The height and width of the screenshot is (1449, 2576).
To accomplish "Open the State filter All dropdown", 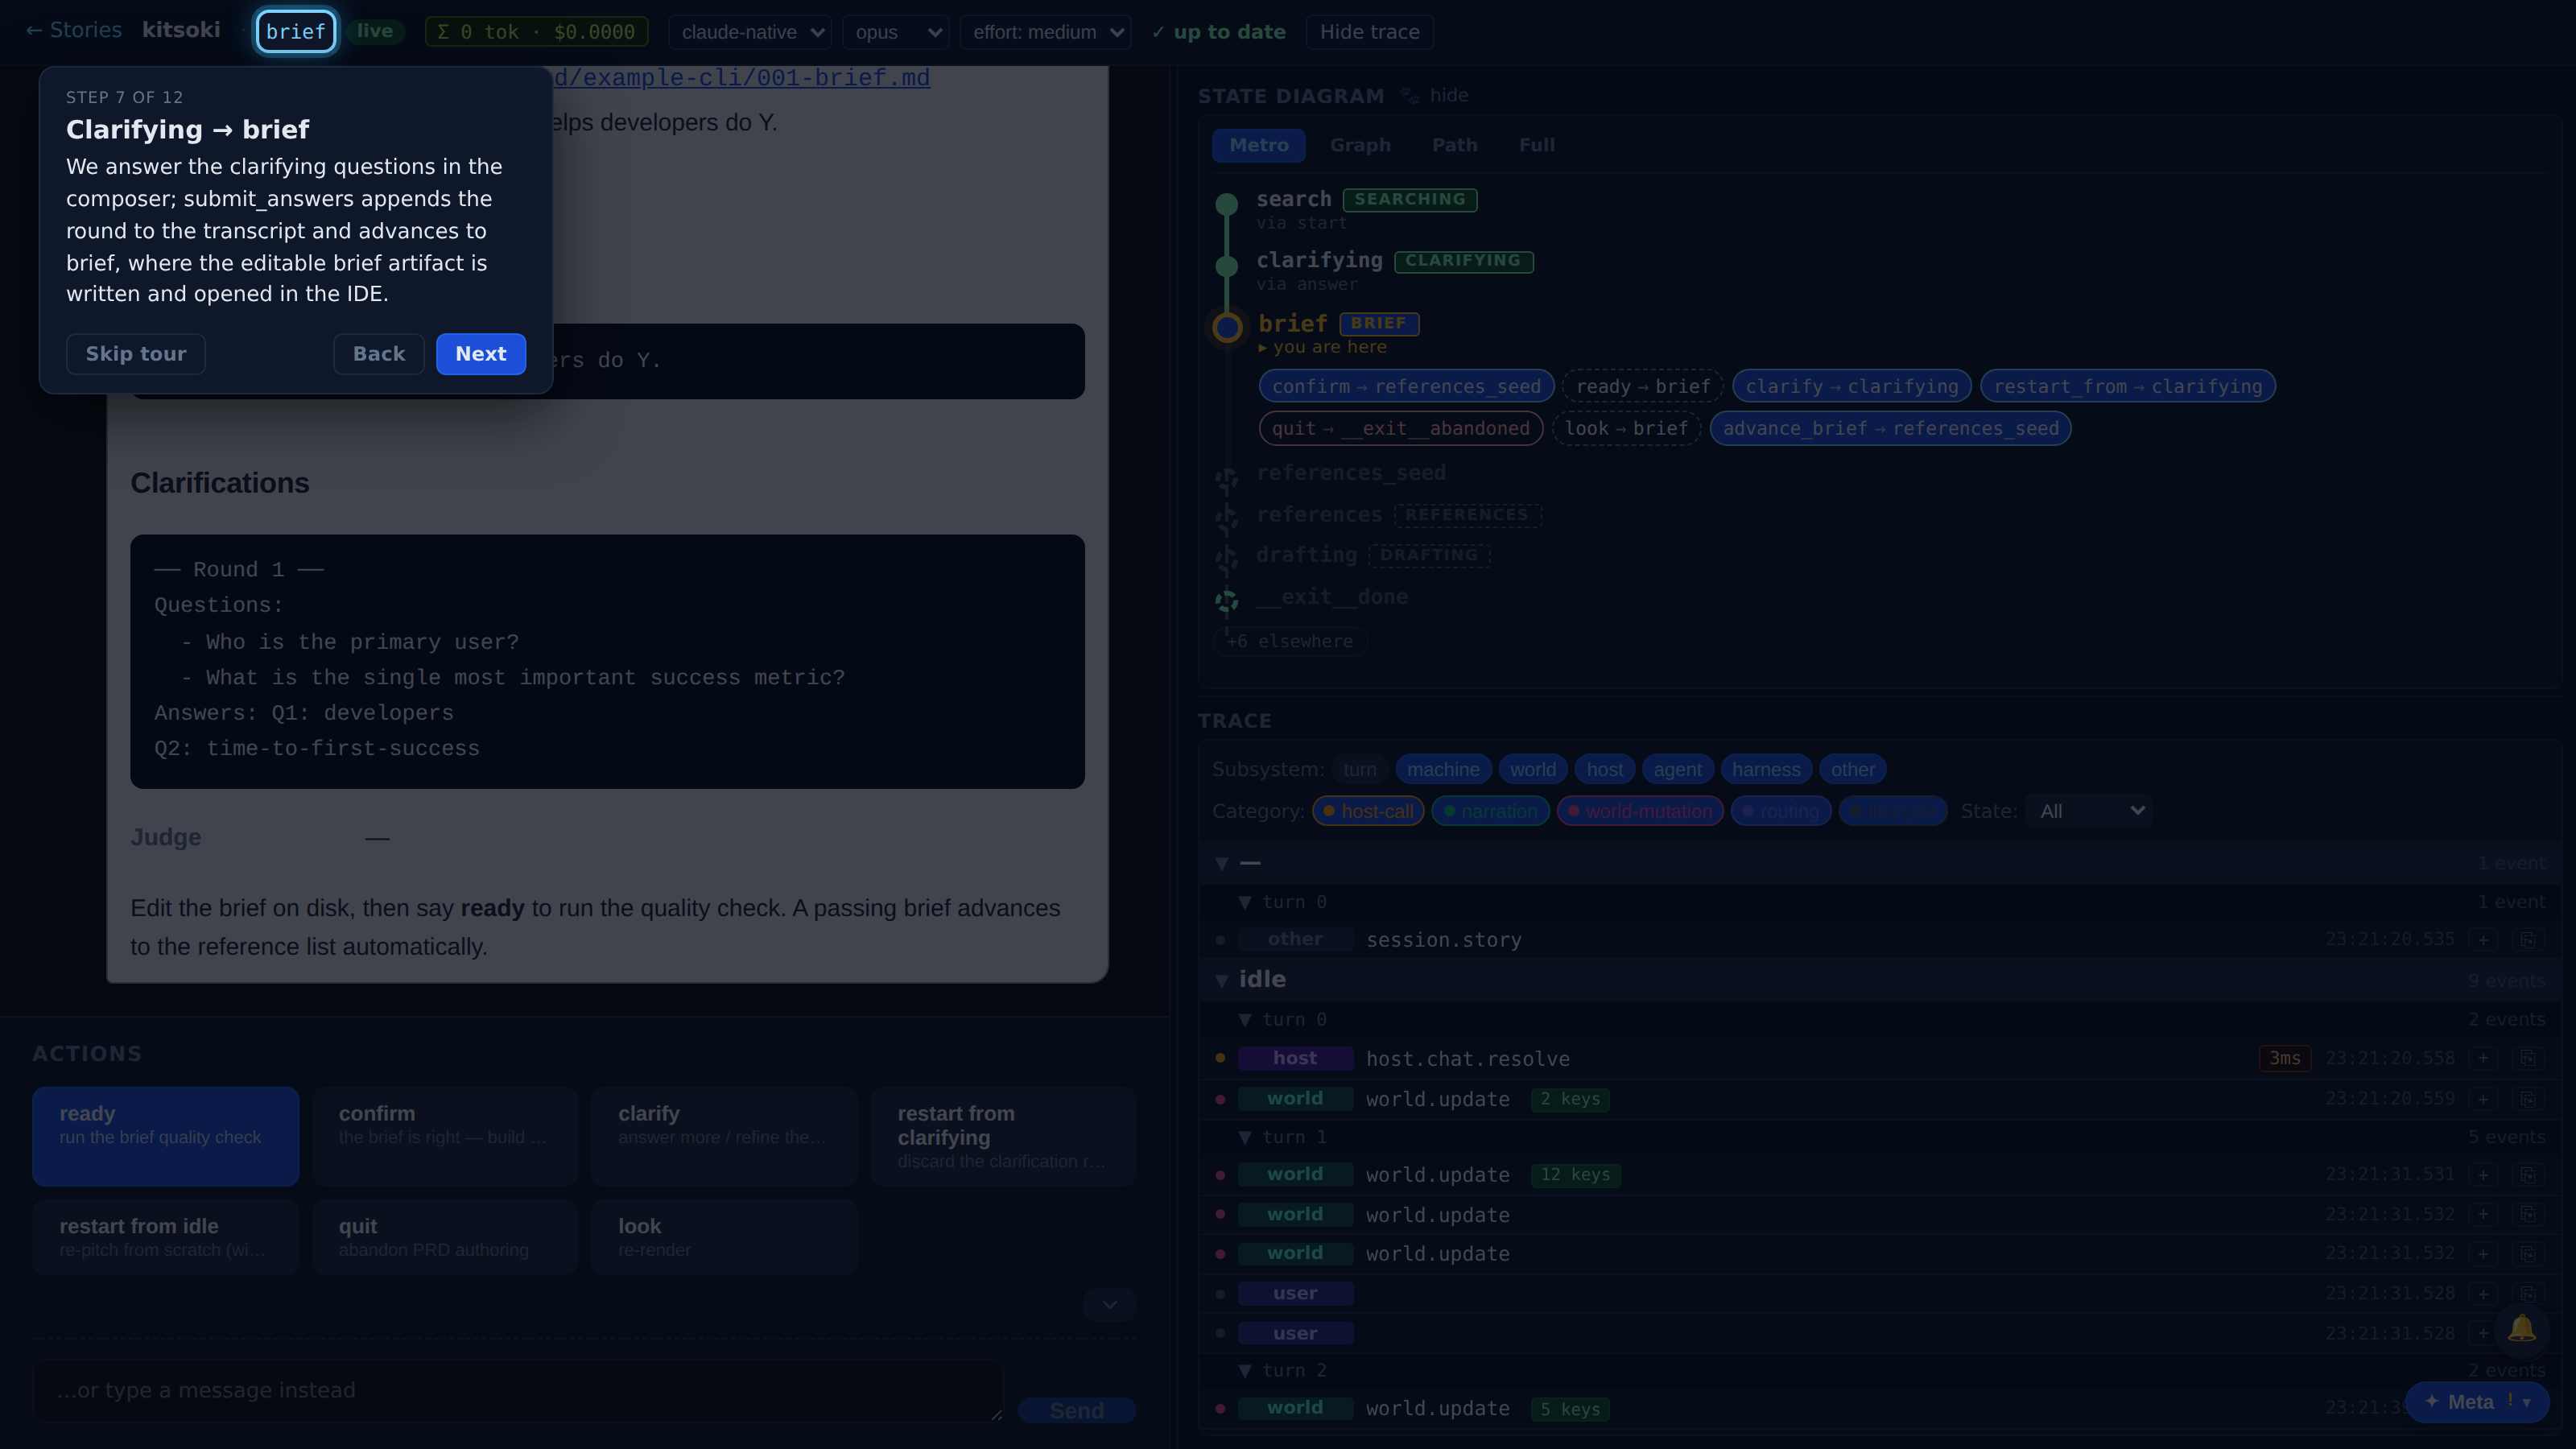I will point(2089,811).
